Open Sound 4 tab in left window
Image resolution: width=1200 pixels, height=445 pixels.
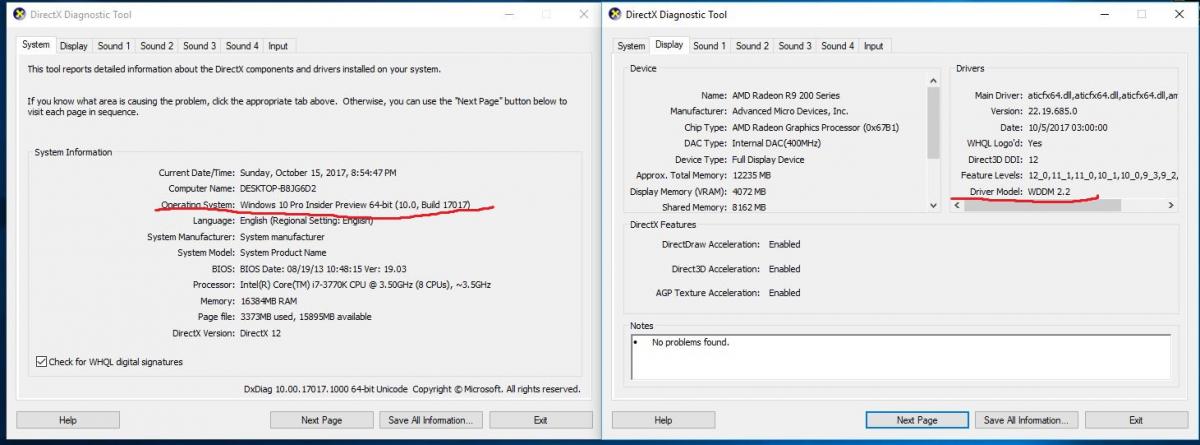242,46
